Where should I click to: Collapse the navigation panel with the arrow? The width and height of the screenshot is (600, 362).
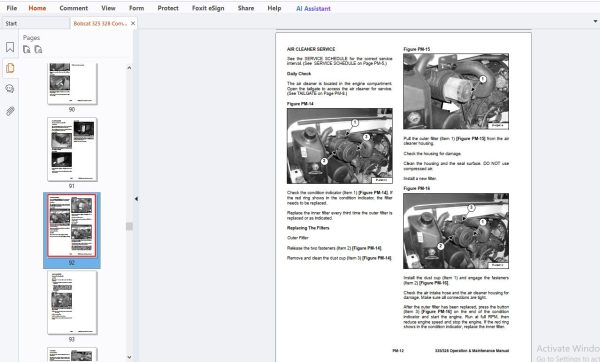[136, 199]
